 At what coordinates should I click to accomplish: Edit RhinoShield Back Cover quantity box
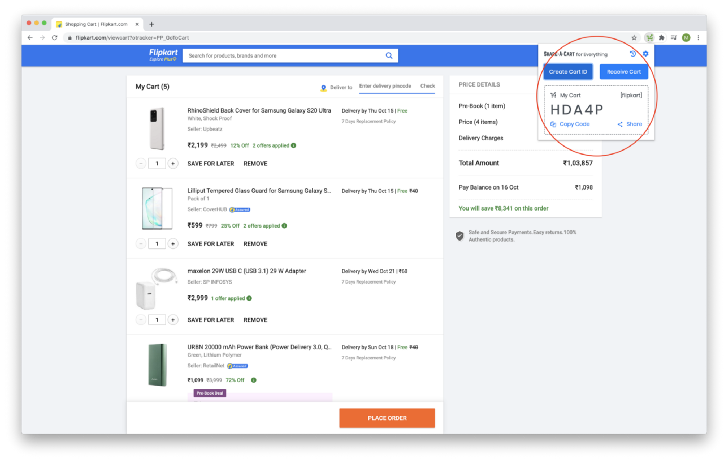[157, 163]
